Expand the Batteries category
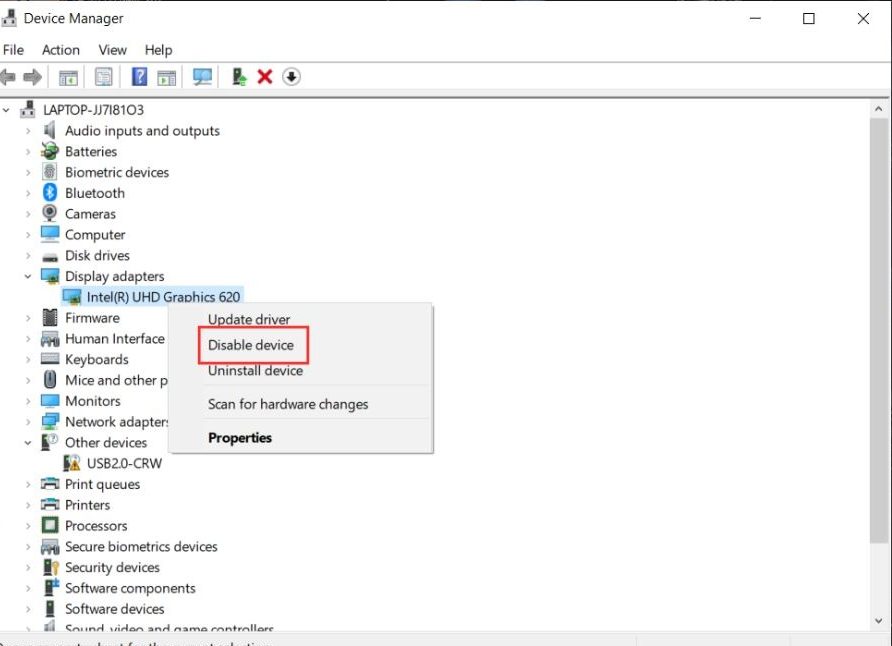This screenshot has width=892, height=646. (x=28, y=151)
